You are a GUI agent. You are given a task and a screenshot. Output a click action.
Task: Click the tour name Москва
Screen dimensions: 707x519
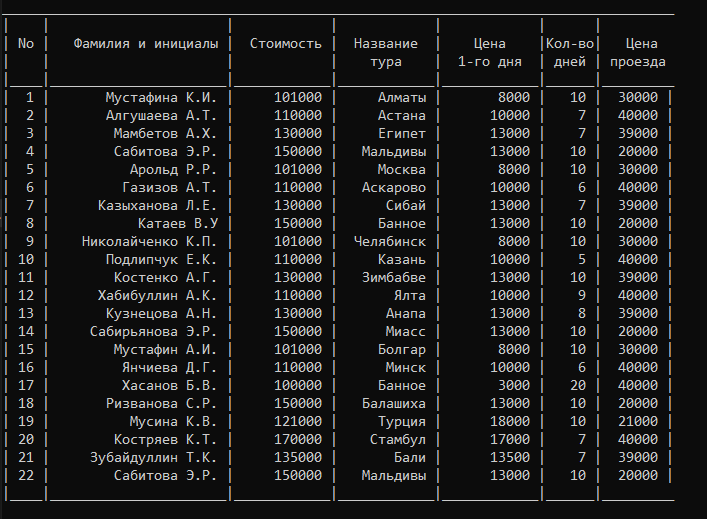click(402, 170)
